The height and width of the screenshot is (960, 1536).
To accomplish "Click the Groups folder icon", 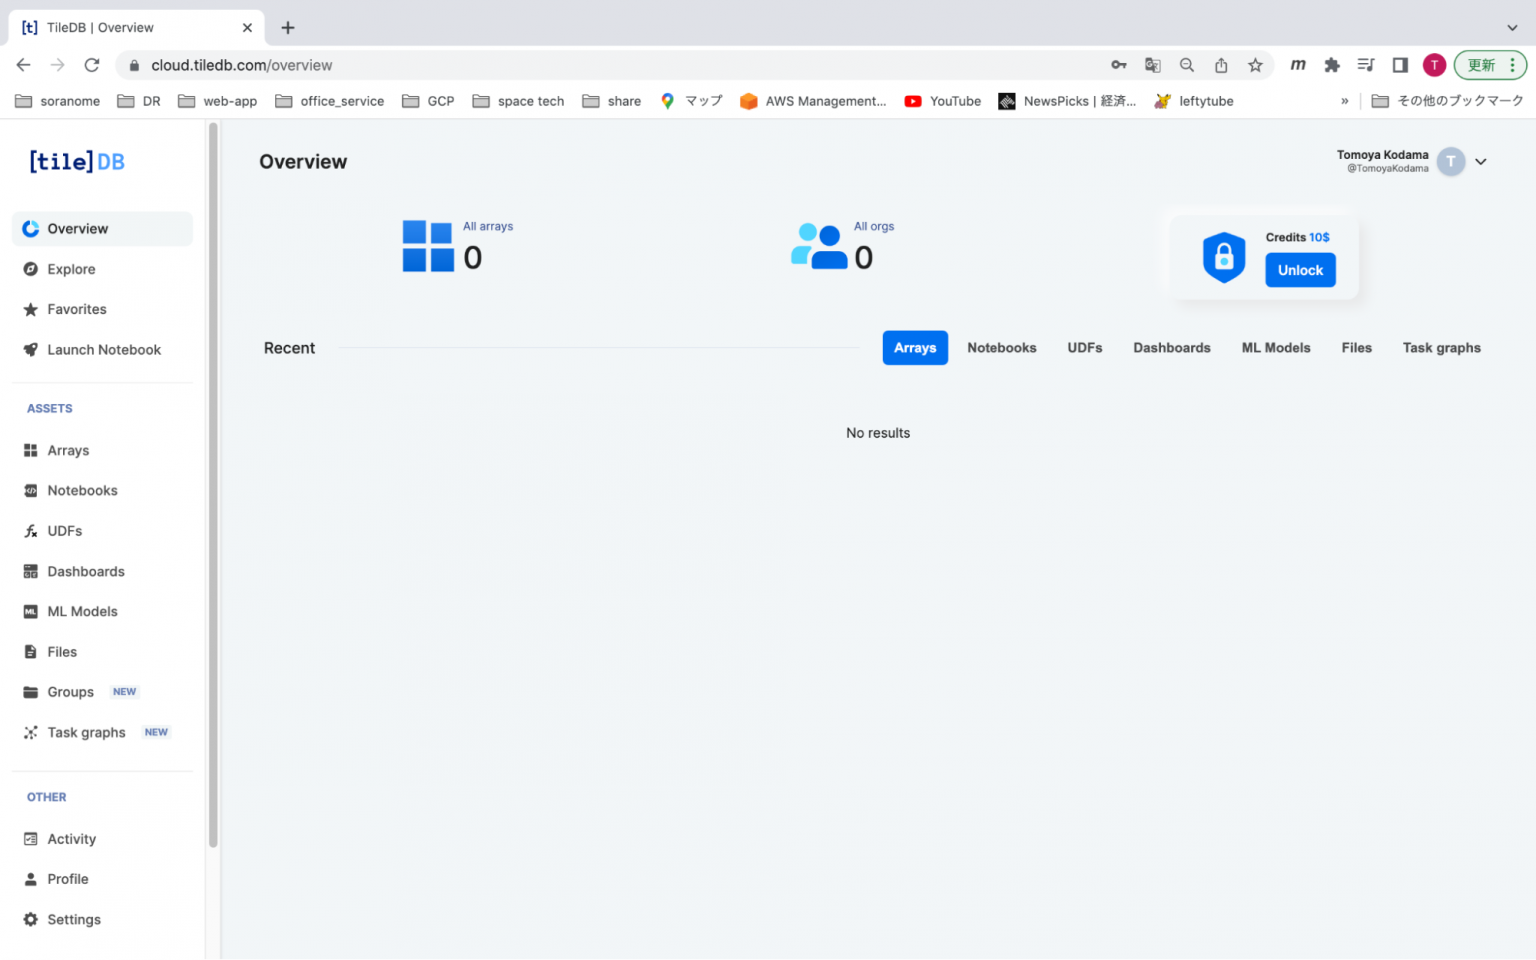I will (x=31, y=692).
